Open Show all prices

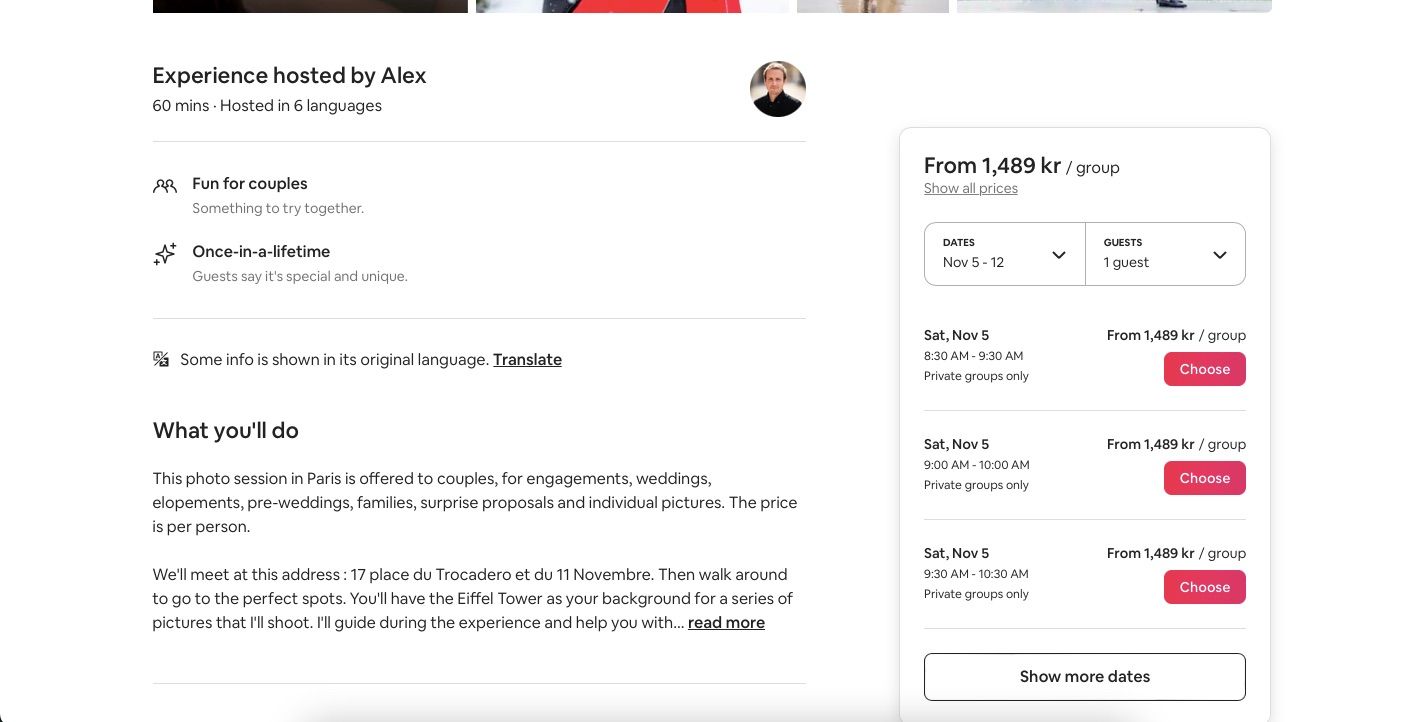[970, 188]
